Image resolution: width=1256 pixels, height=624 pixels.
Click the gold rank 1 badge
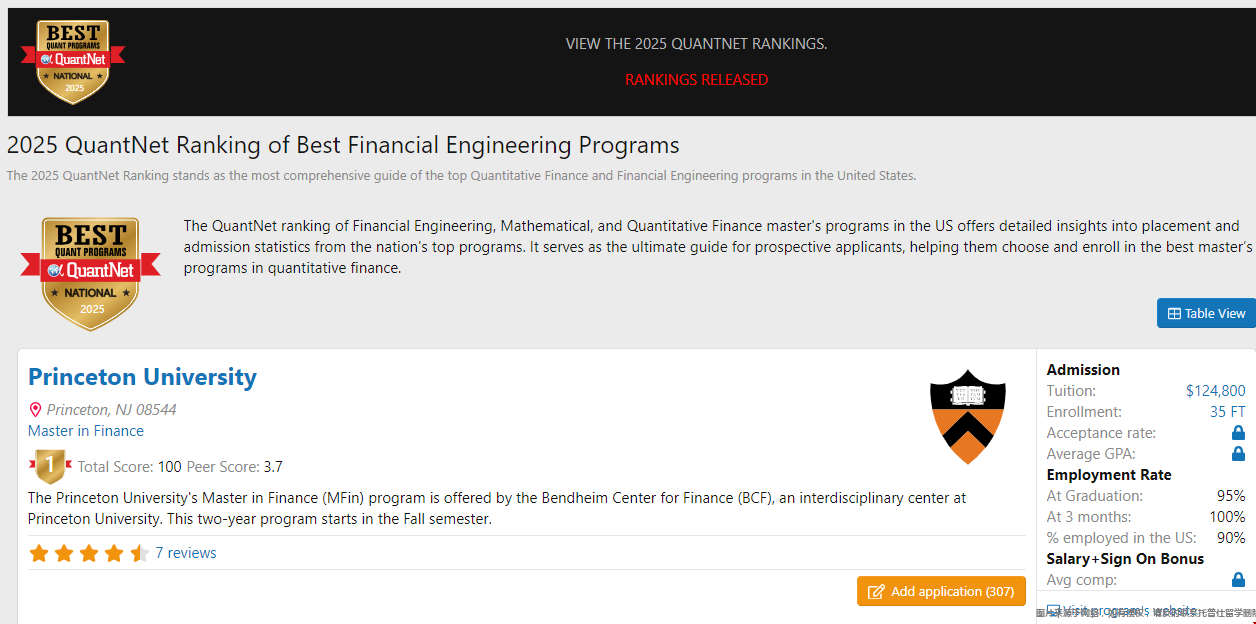pyautogui.click(x=50, y=466)
